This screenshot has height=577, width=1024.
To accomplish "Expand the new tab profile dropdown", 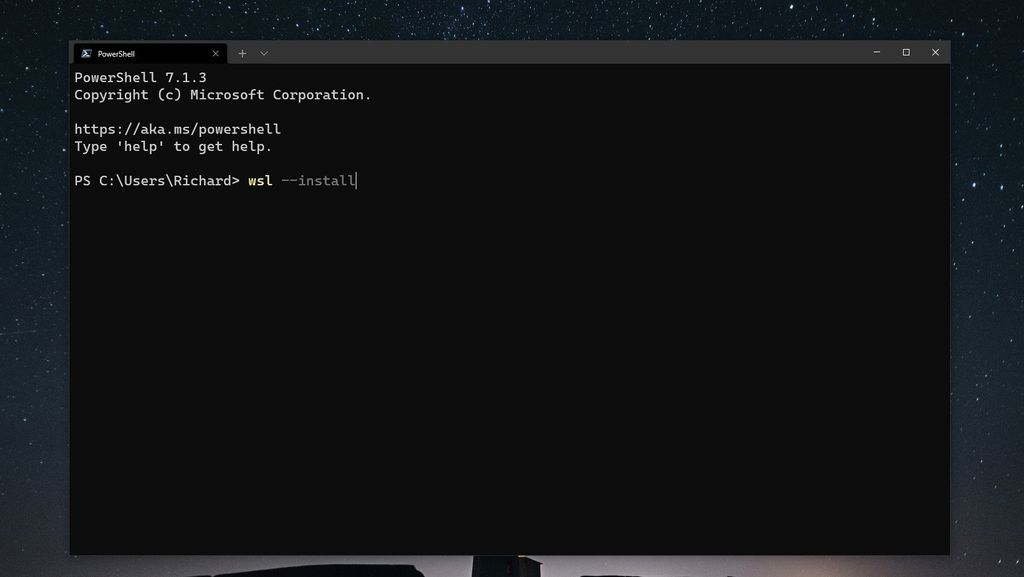I will point(264,54).
